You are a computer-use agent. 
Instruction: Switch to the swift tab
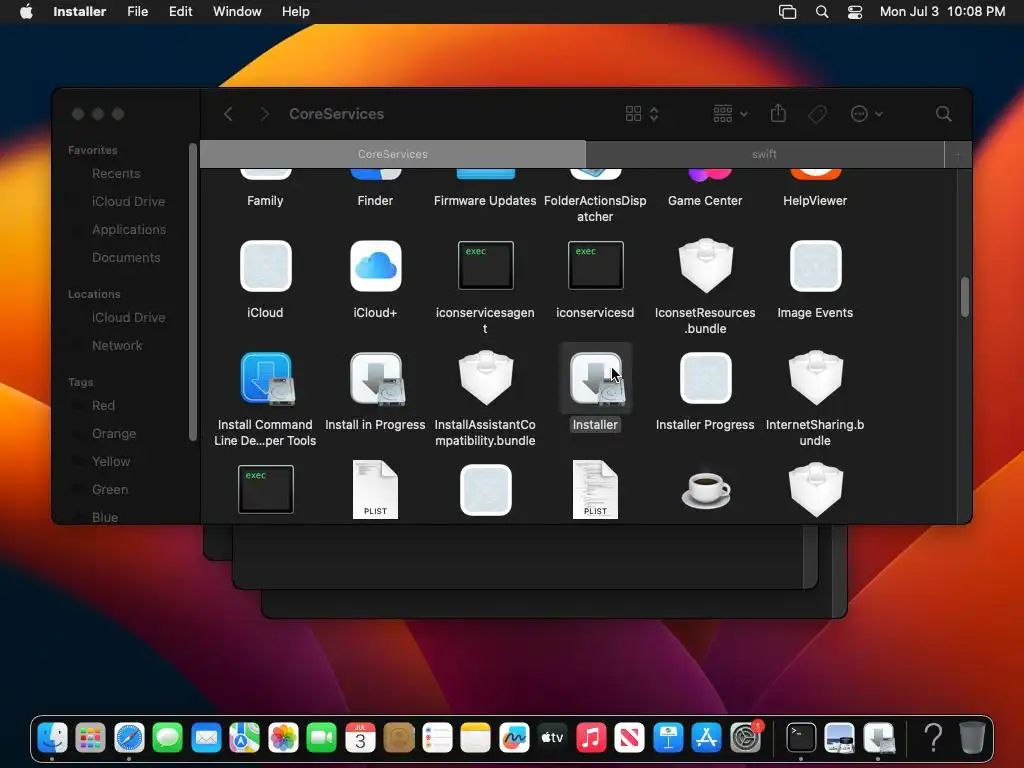coord(765,154)
